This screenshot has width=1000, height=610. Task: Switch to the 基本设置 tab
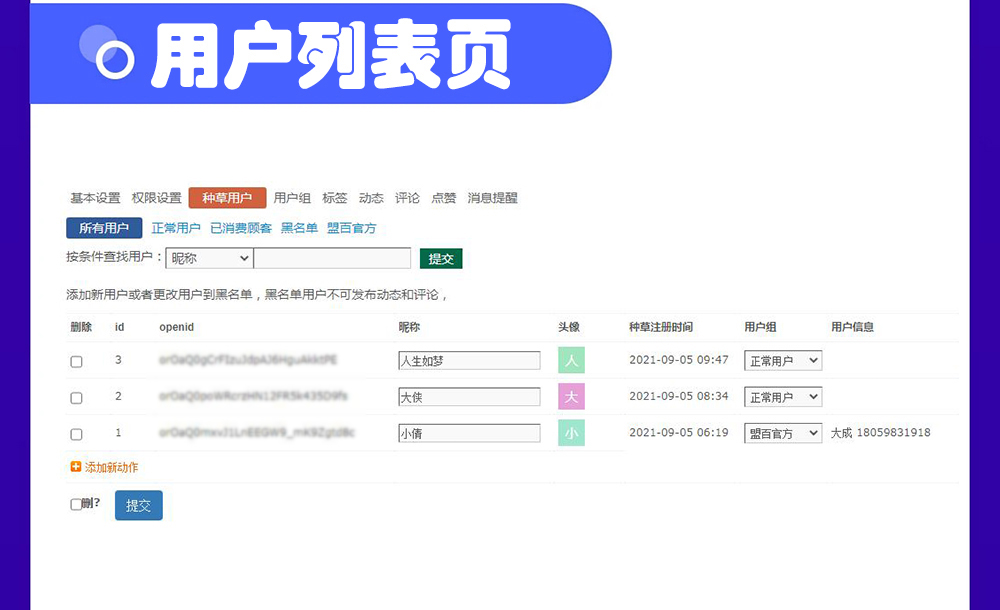(95, 198)
